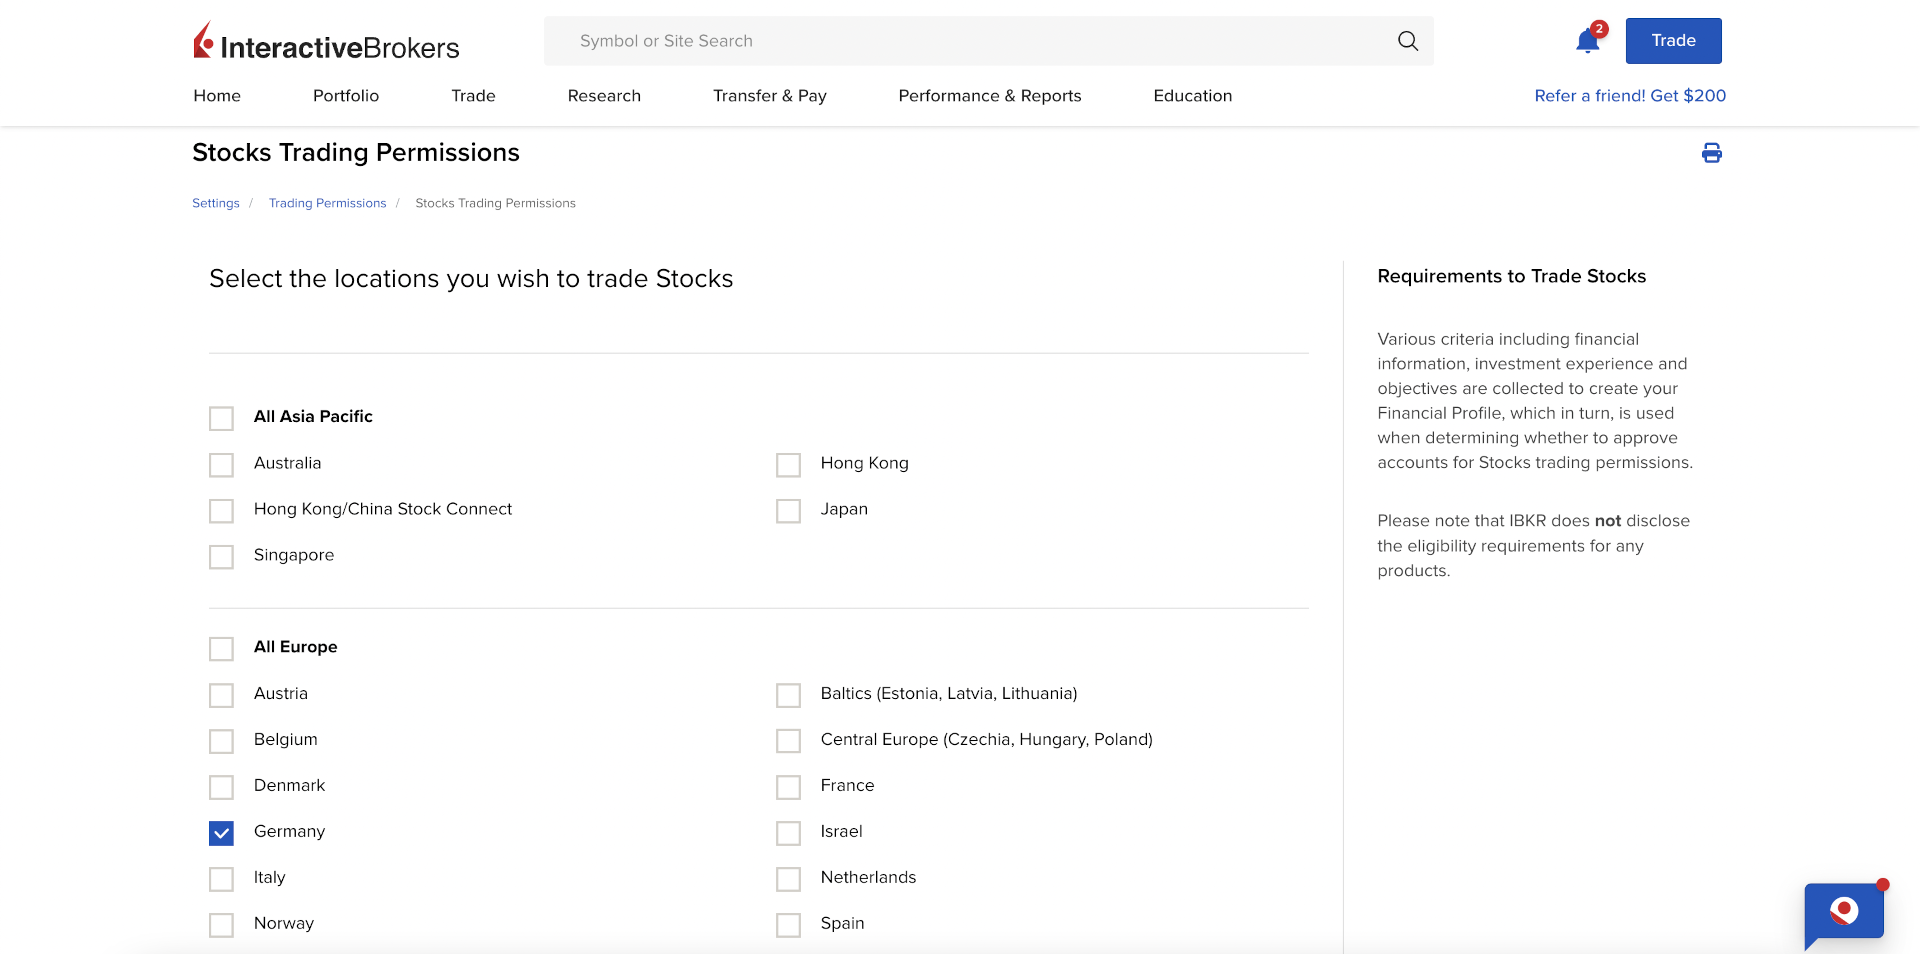The image size is (1920, 954).
Task: Open the chat assistant bubble
Action: (x=1843, y=911)
